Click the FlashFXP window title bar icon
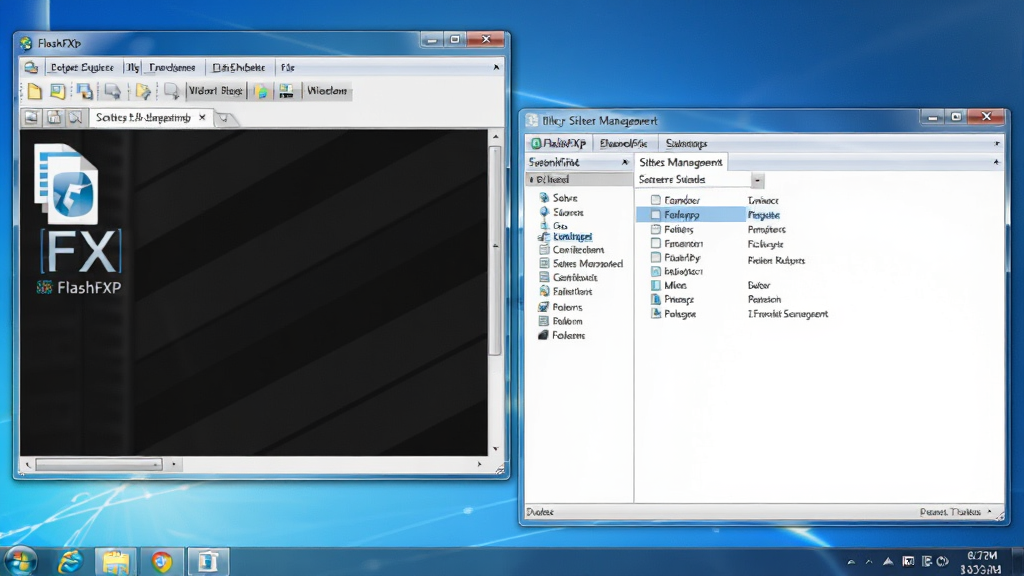 tap(26, 43)
